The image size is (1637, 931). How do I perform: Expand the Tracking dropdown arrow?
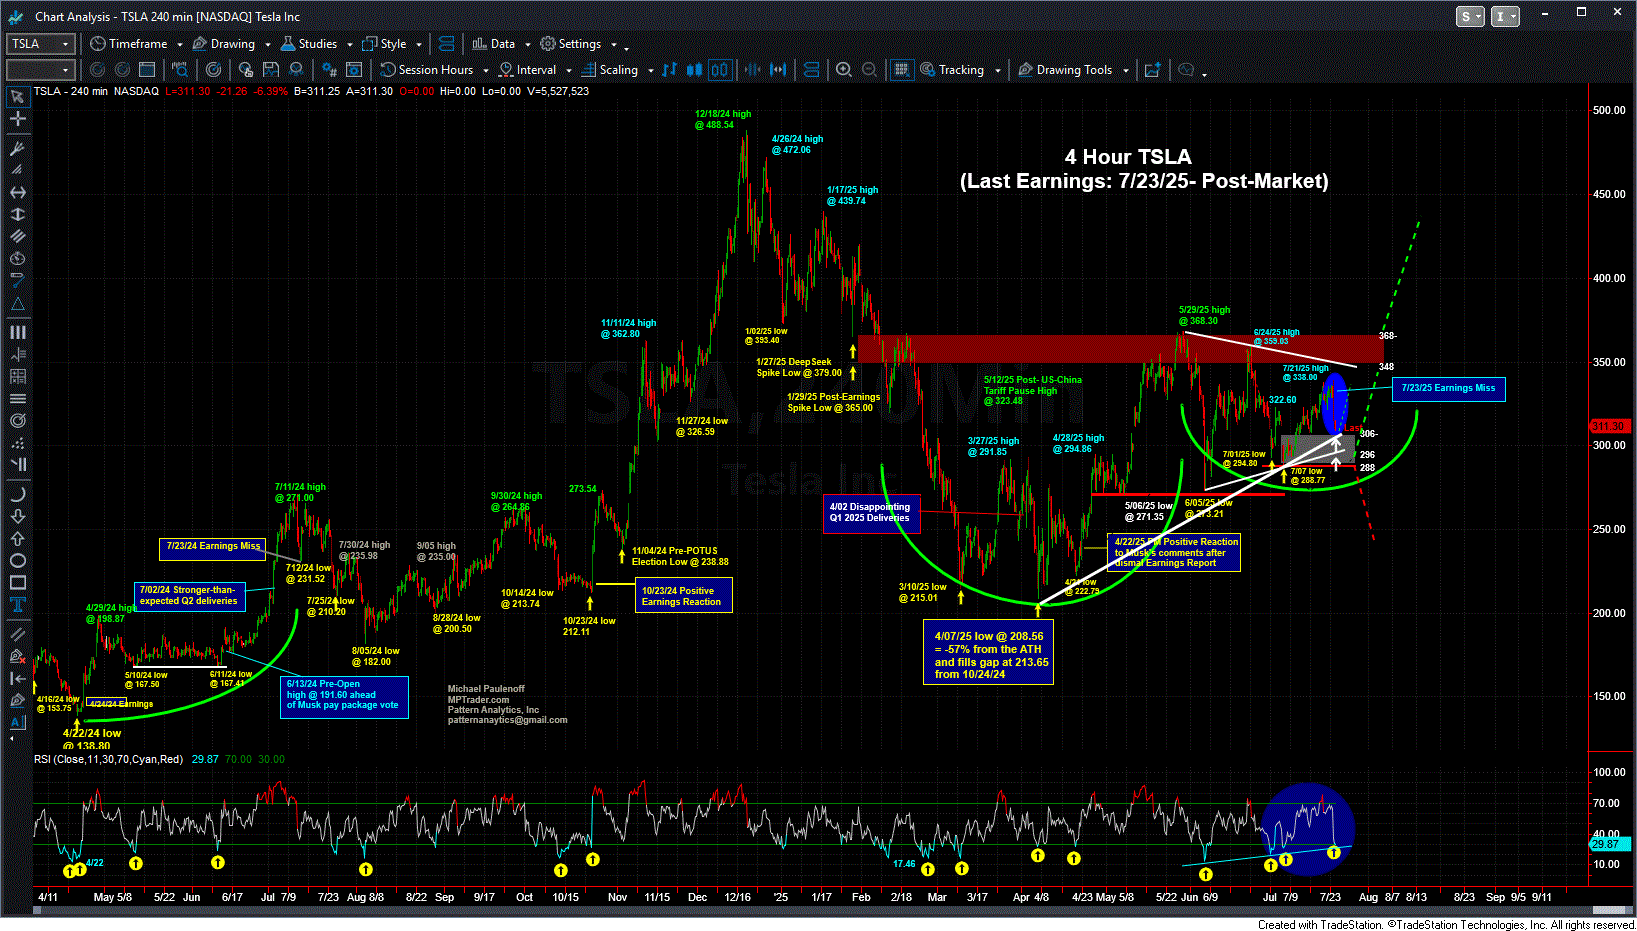(997, 70)
